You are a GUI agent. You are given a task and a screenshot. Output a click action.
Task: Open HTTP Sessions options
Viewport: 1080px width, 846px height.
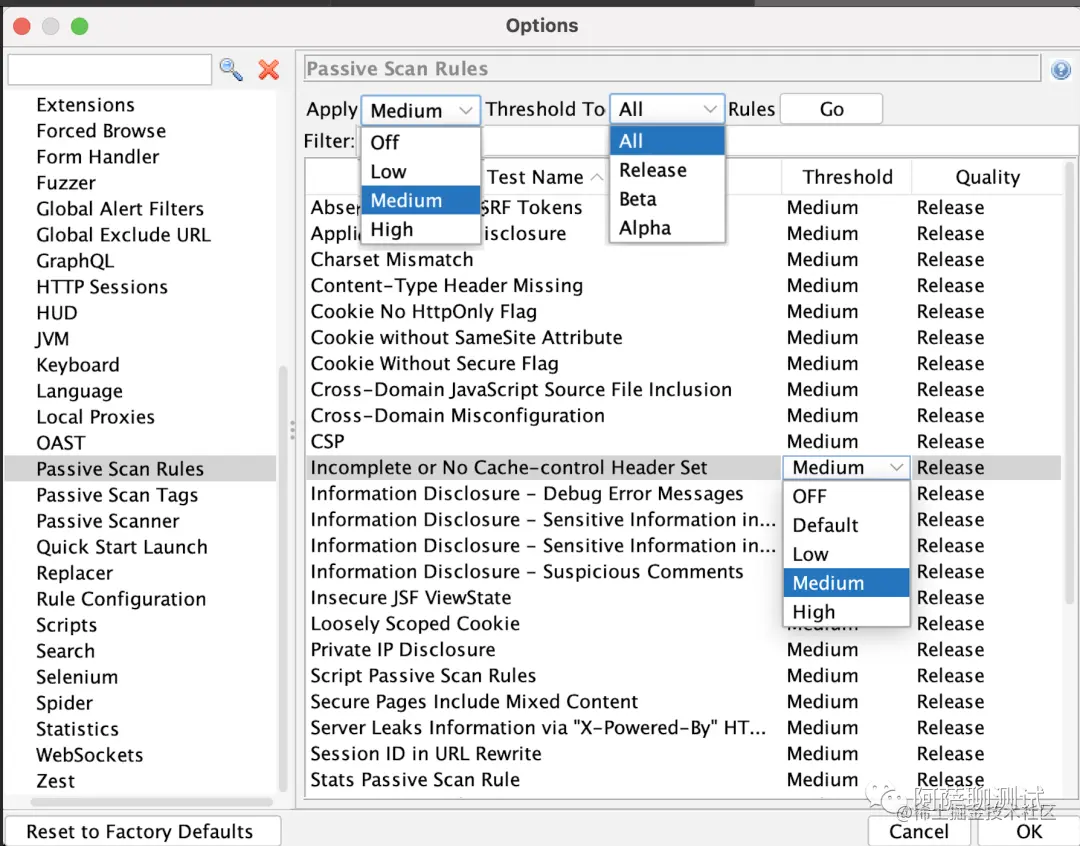[x=102, y=287]
